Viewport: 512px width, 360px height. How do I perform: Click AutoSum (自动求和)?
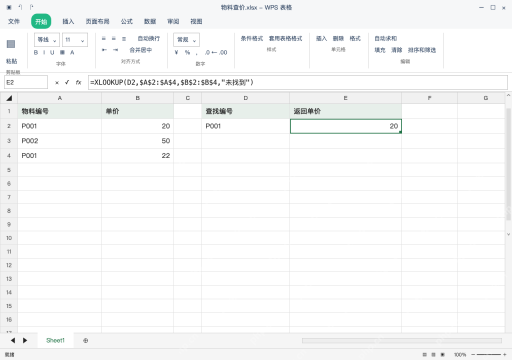click(x=386, y=39)
